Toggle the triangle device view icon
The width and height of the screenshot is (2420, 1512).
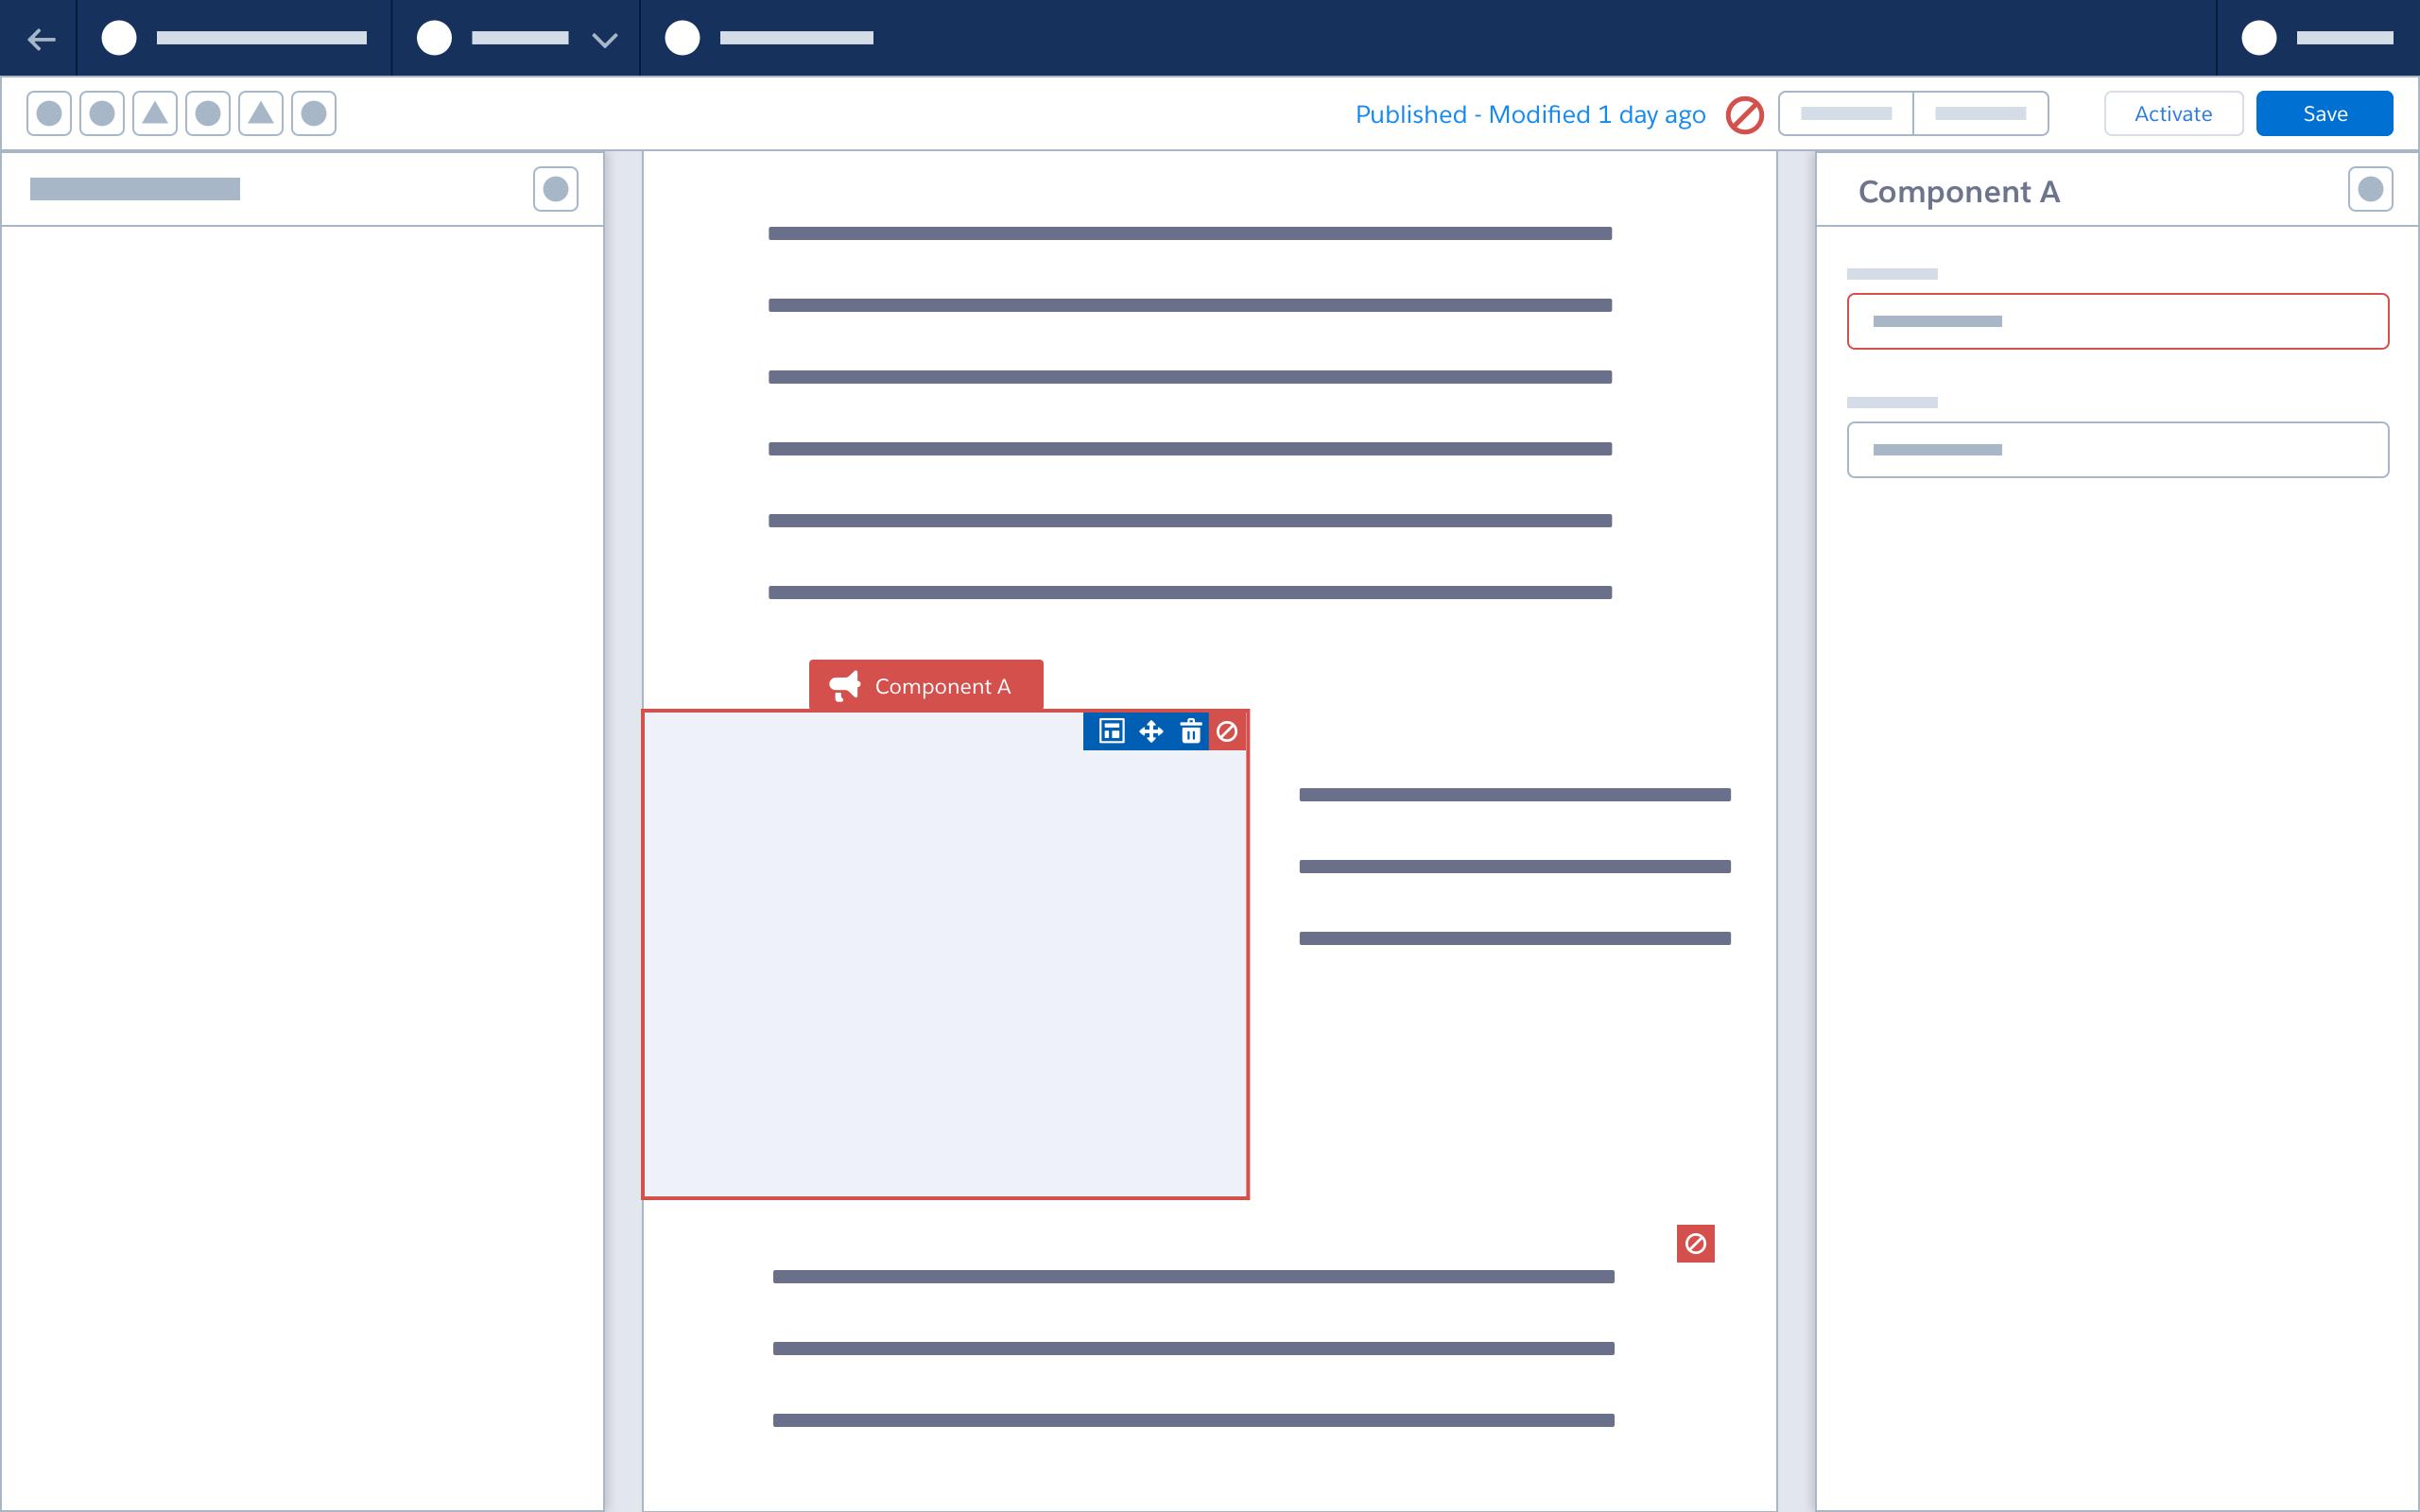tap(155, 113)
